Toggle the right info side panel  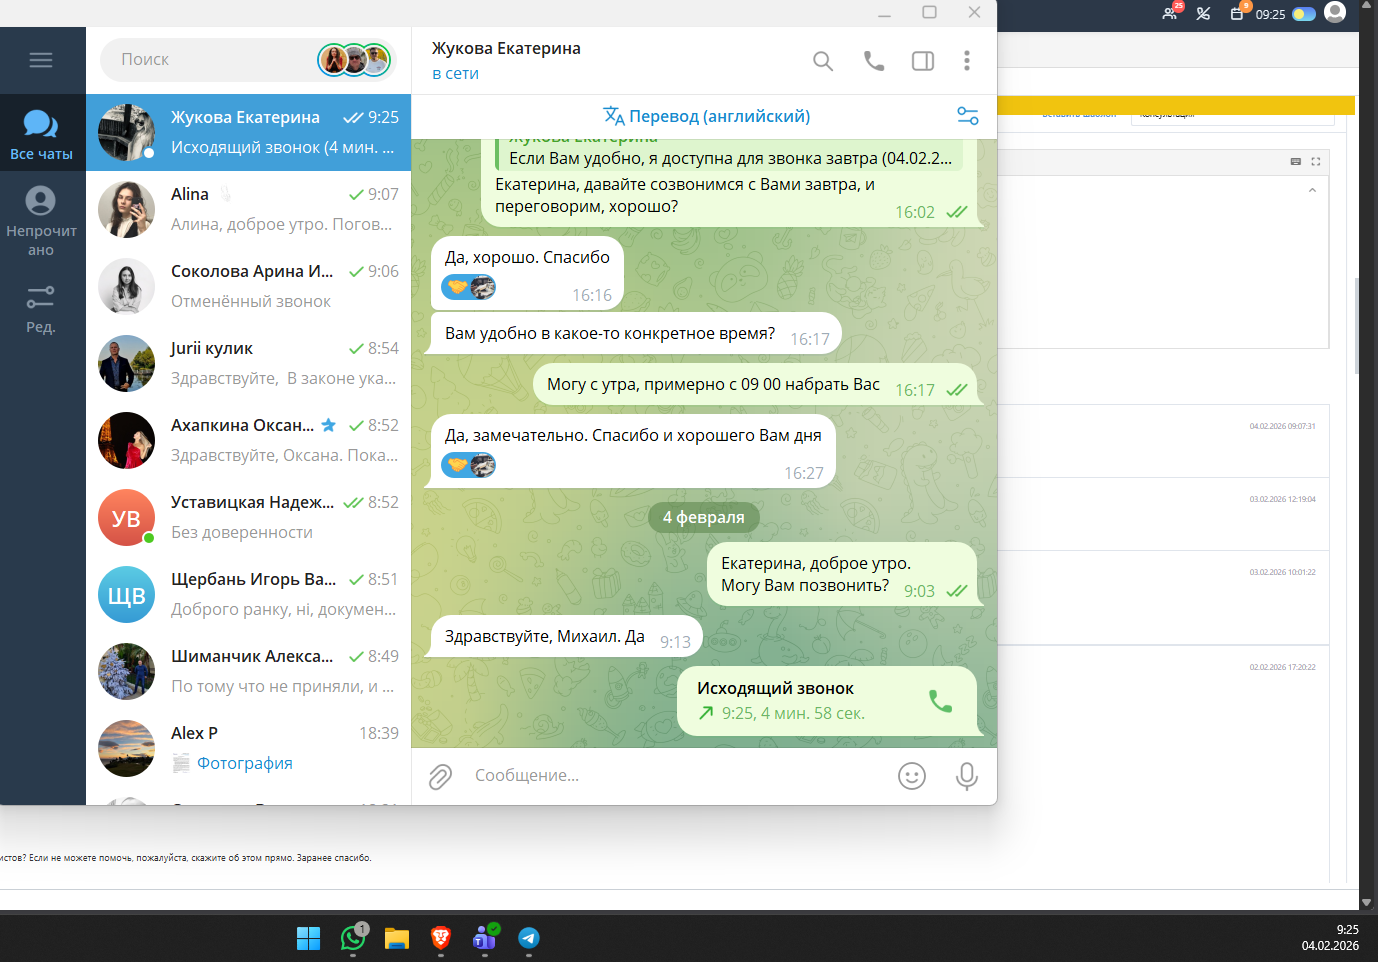point(923,61)
